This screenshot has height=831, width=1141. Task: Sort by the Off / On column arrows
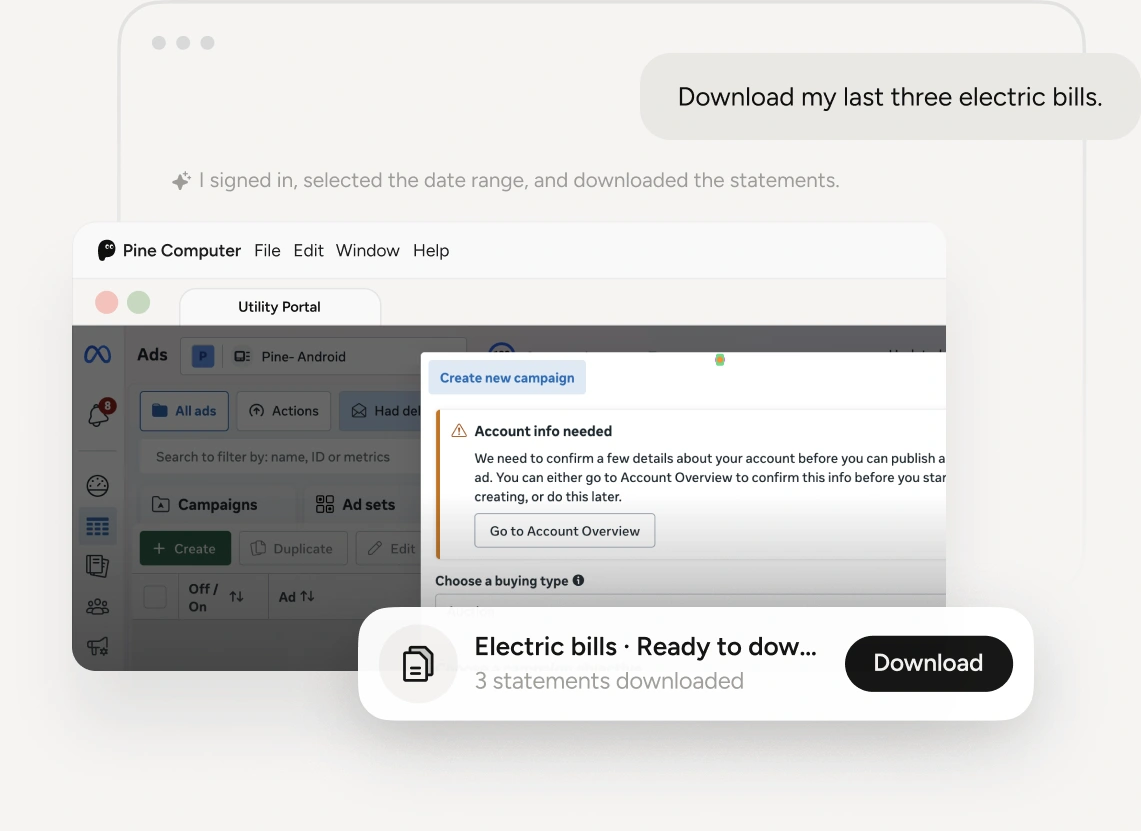pos(236,597)
